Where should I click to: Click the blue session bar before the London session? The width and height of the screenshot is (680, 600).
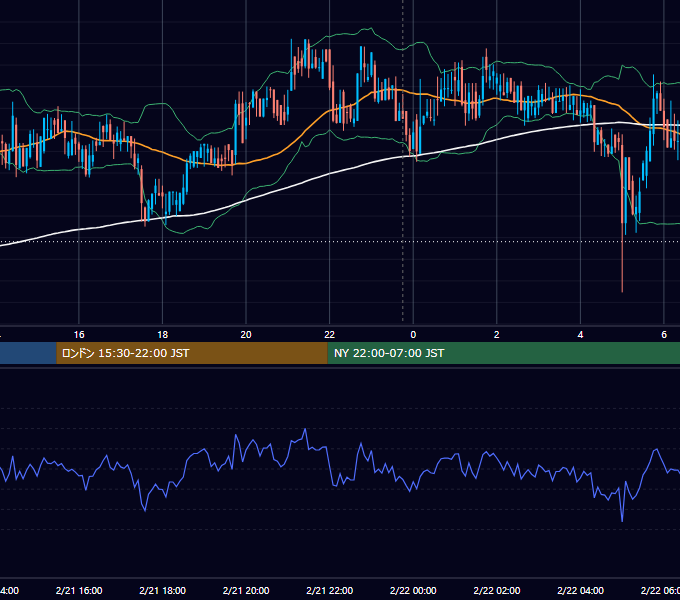tap(28, 353)
